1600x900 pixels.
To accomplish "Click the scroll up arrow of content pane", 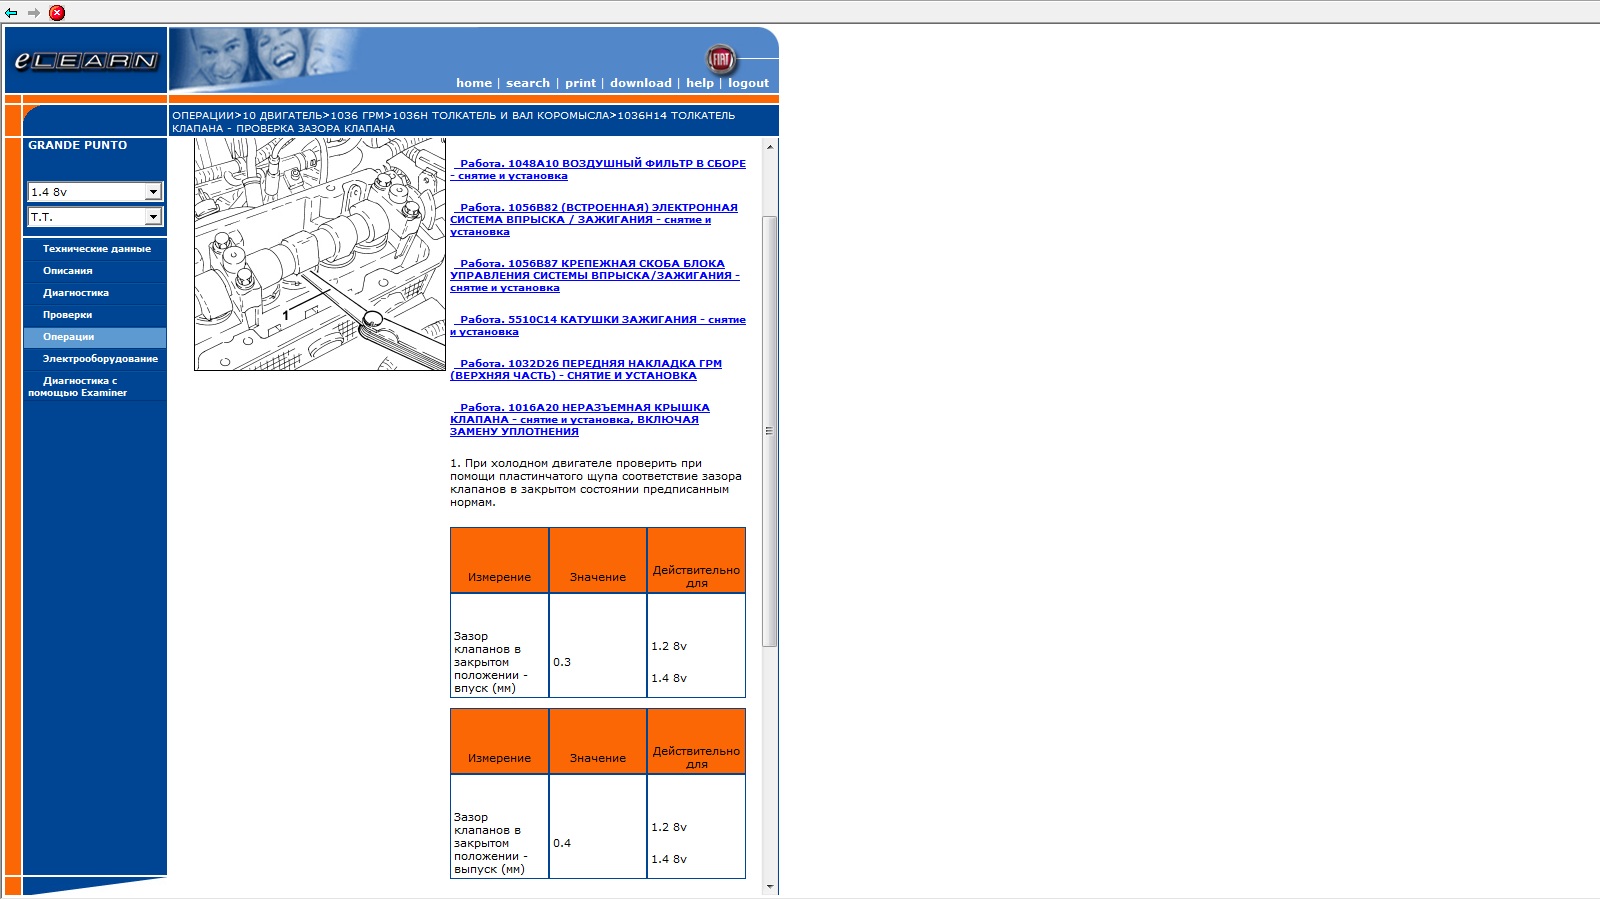I will click(x=770, y=147).
